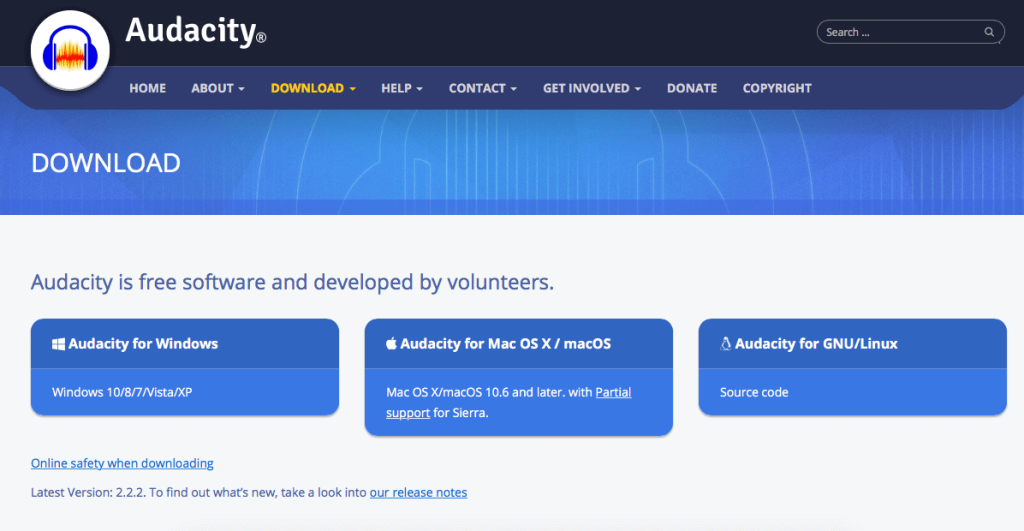Click the free software and volunteers heading
This screenshot has height=531, width=1024.
point(292,282)
